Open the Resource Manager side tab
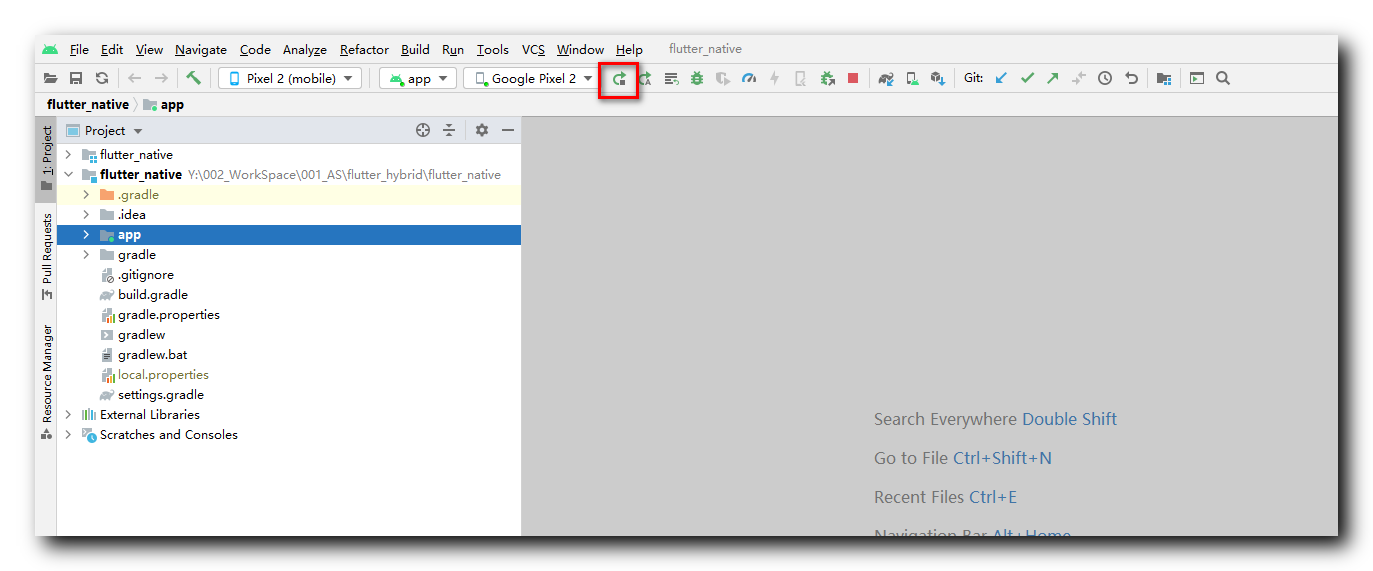This screenshot has height=571, width=1373. (x=46, y=382)
